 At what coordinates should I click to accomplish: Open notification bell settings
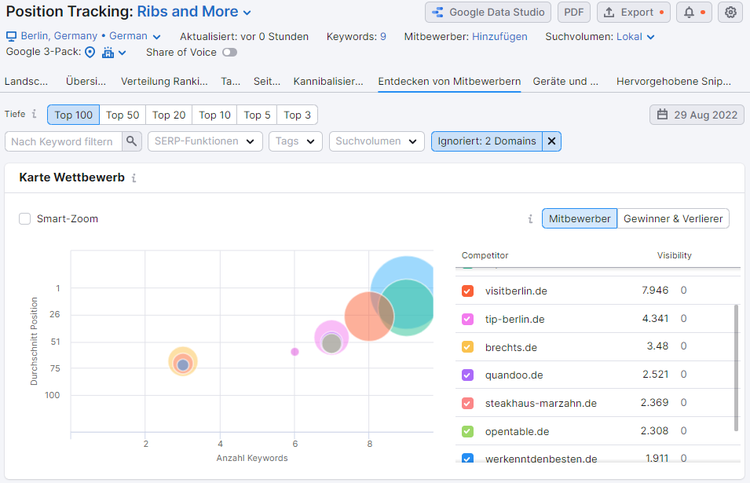694,12
